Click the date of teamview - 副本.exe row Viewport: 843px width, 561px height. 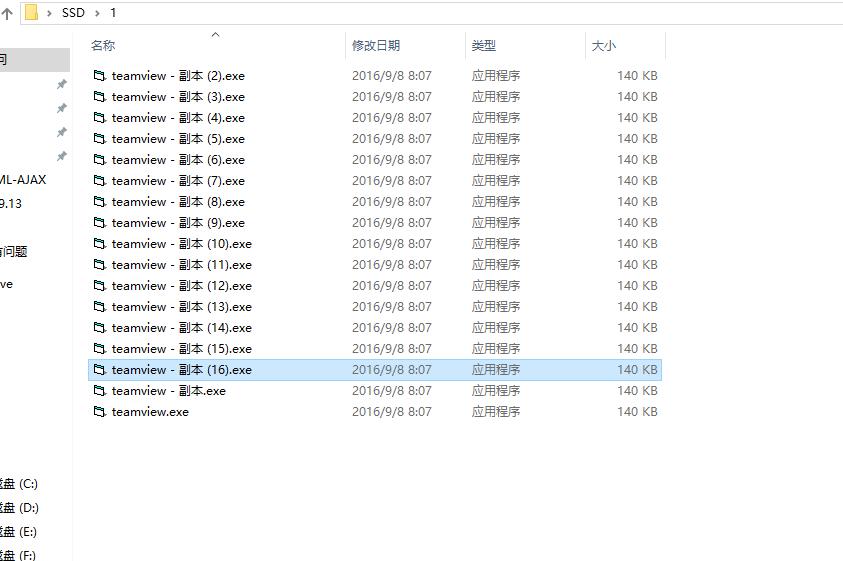point(391,390)
